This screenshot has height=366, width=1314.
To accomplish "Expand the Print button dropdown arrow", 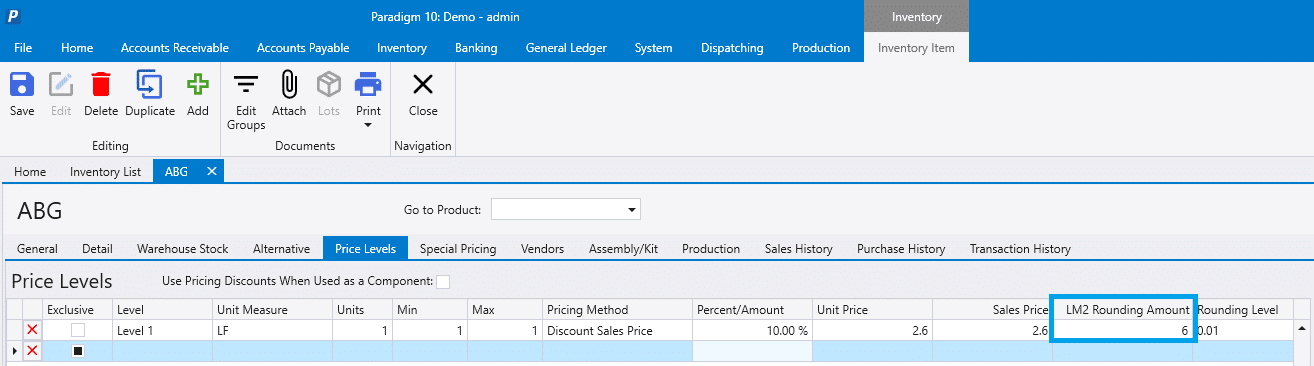I will point(368,125).
